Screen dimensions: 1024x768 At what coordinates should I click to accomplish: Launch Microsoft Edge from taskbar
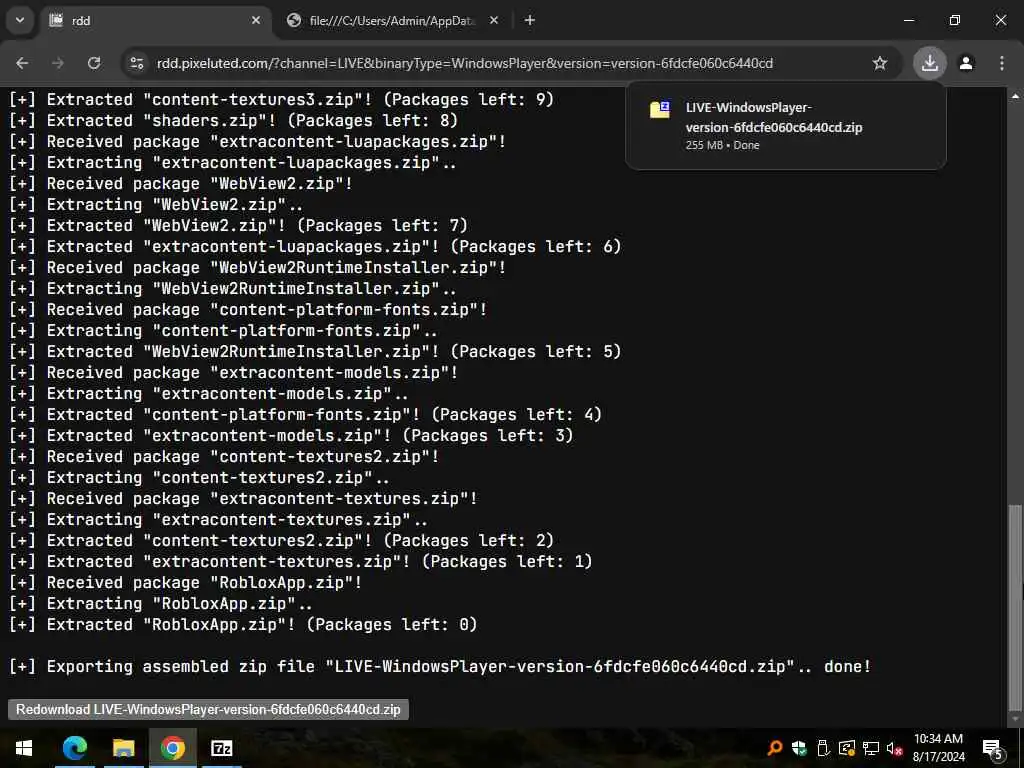point(74,748)
